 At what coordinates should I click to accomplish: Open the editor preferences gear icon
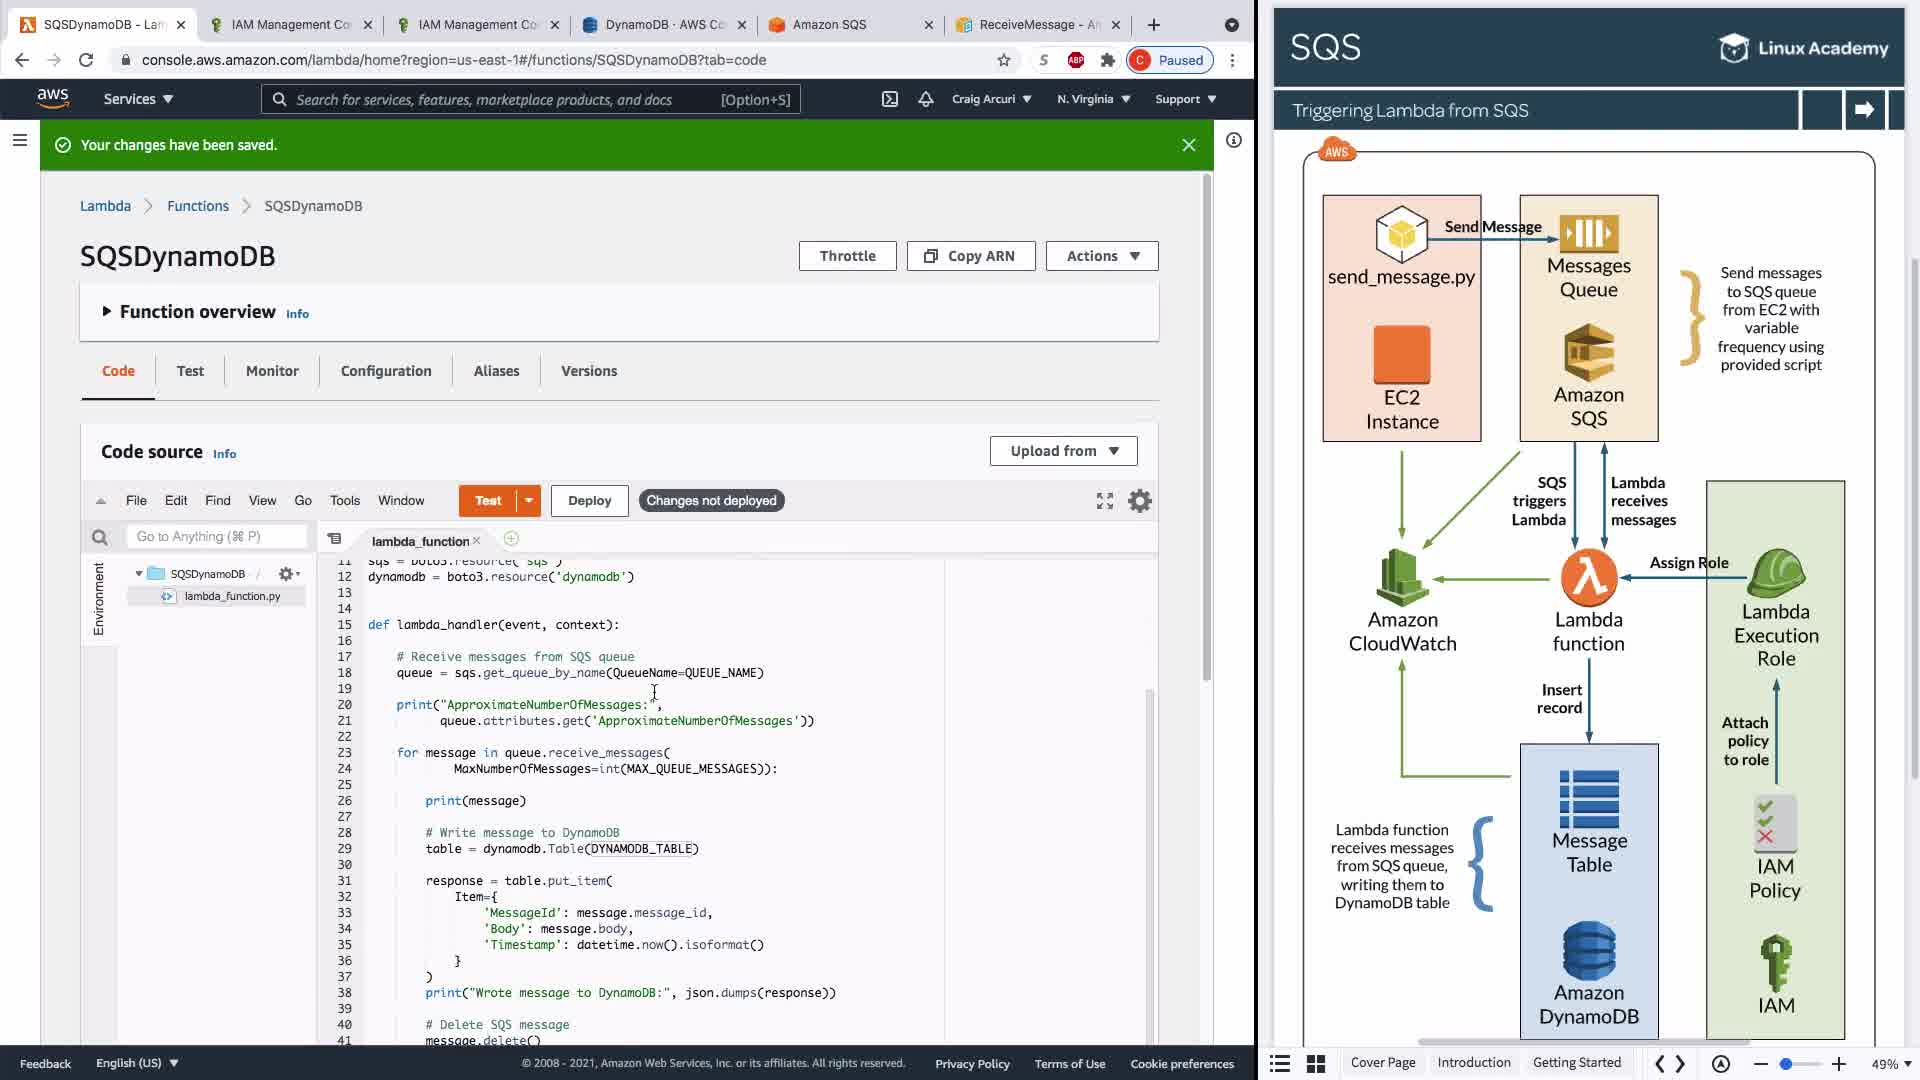(x=1140, y=501)
